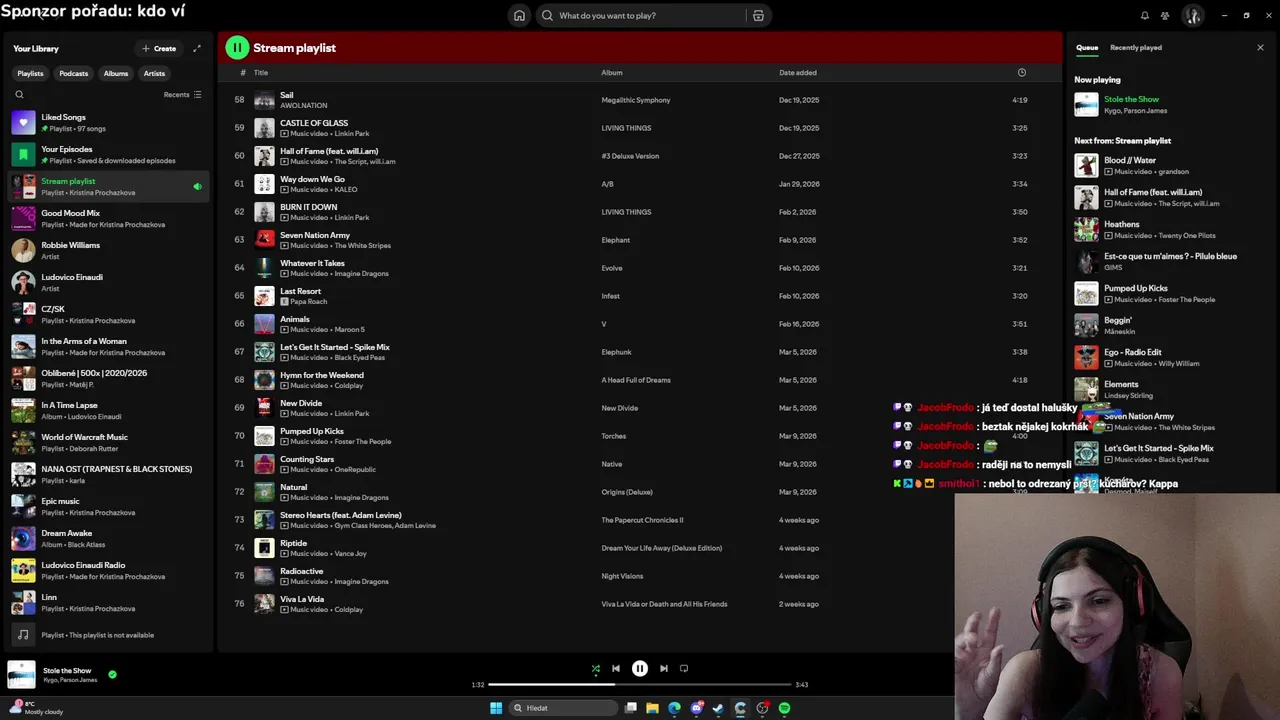
Task: Open 'Stole the Show' in Now playing queue
Action: click(x=1165, y=105)
